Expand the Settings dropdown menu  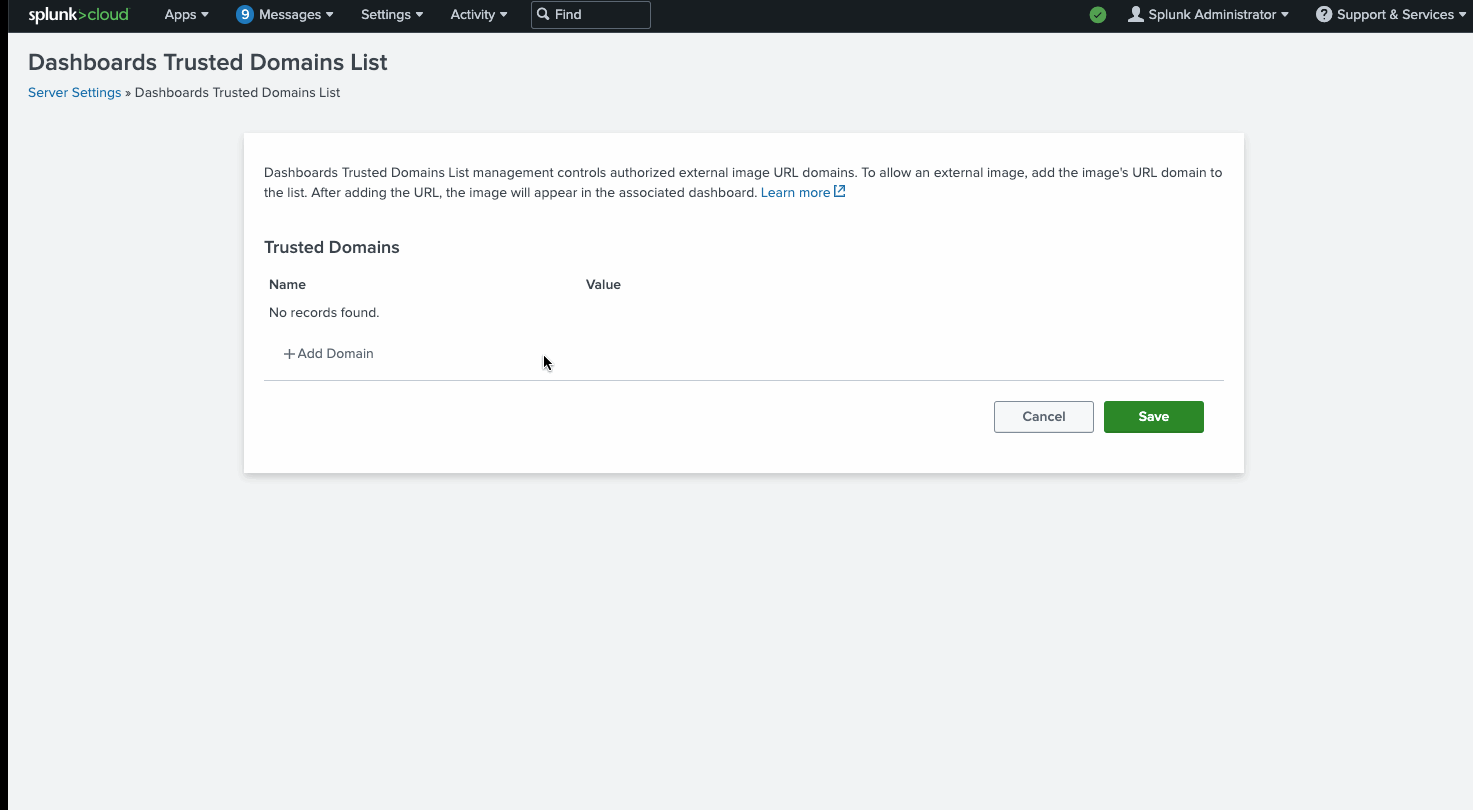[391, 15]
